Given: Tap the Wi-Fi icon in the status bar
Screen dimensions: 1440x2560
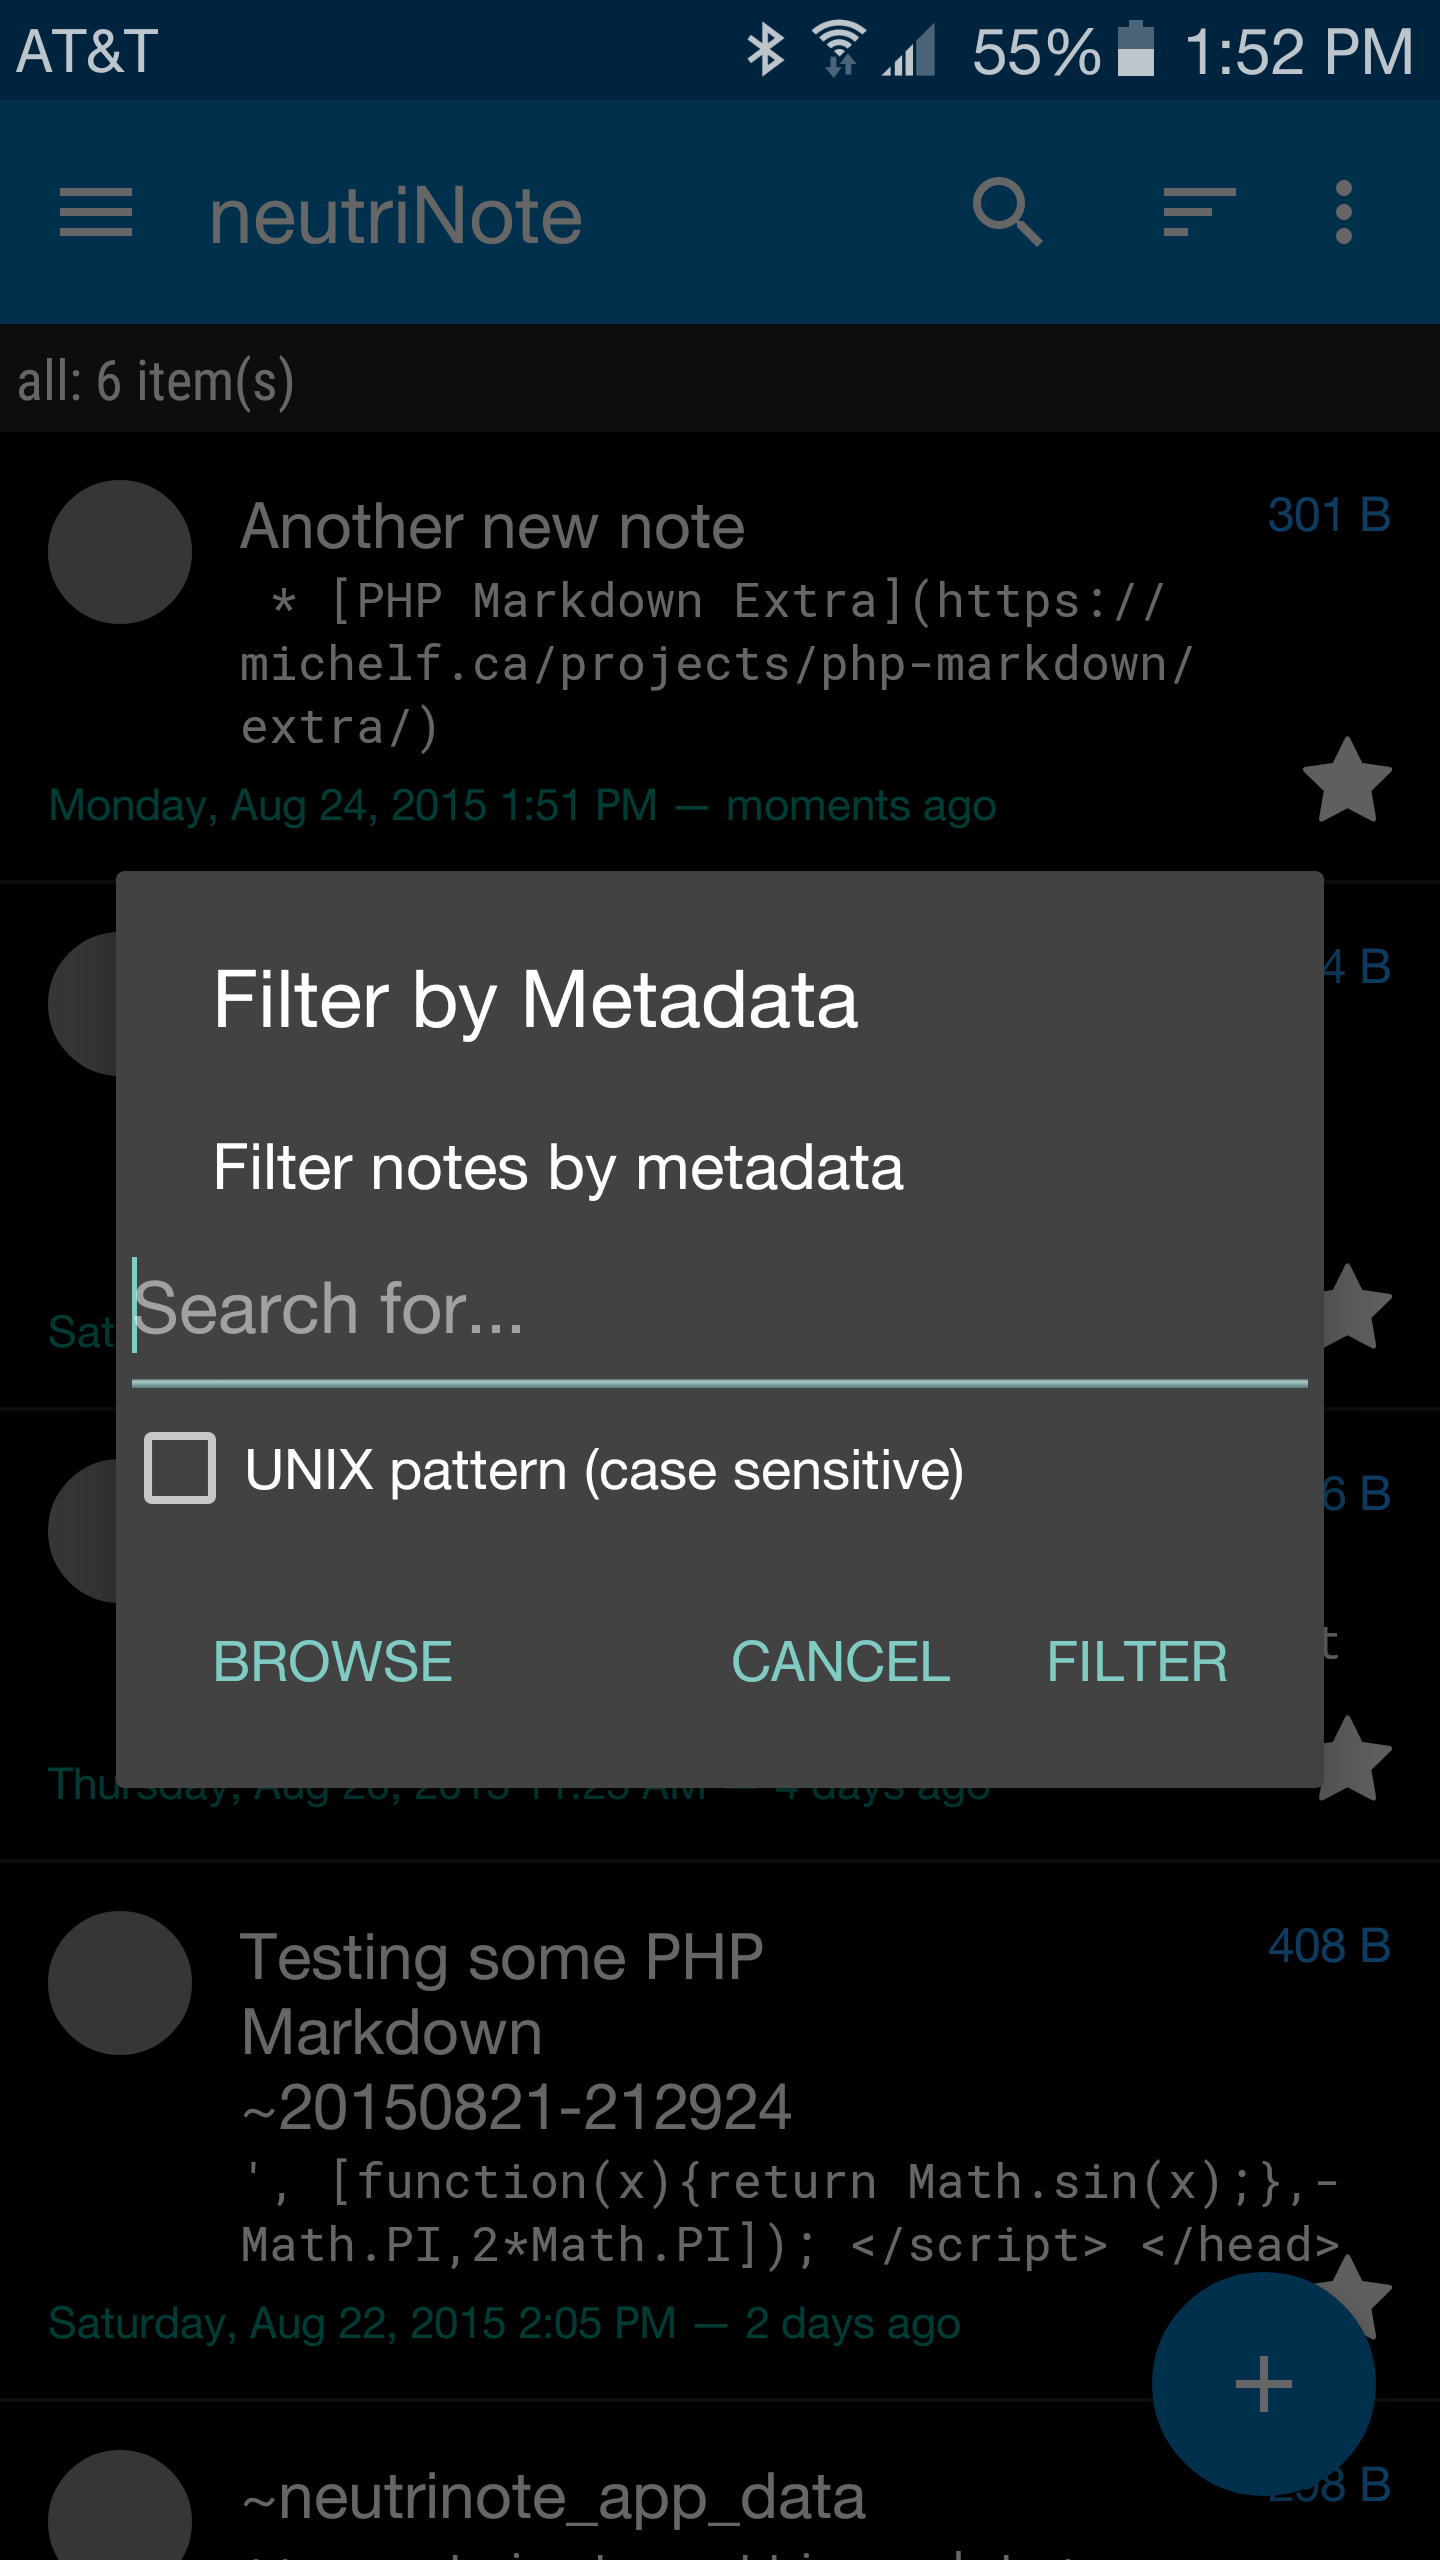Looking at the screenshot, I should (838, 48).
